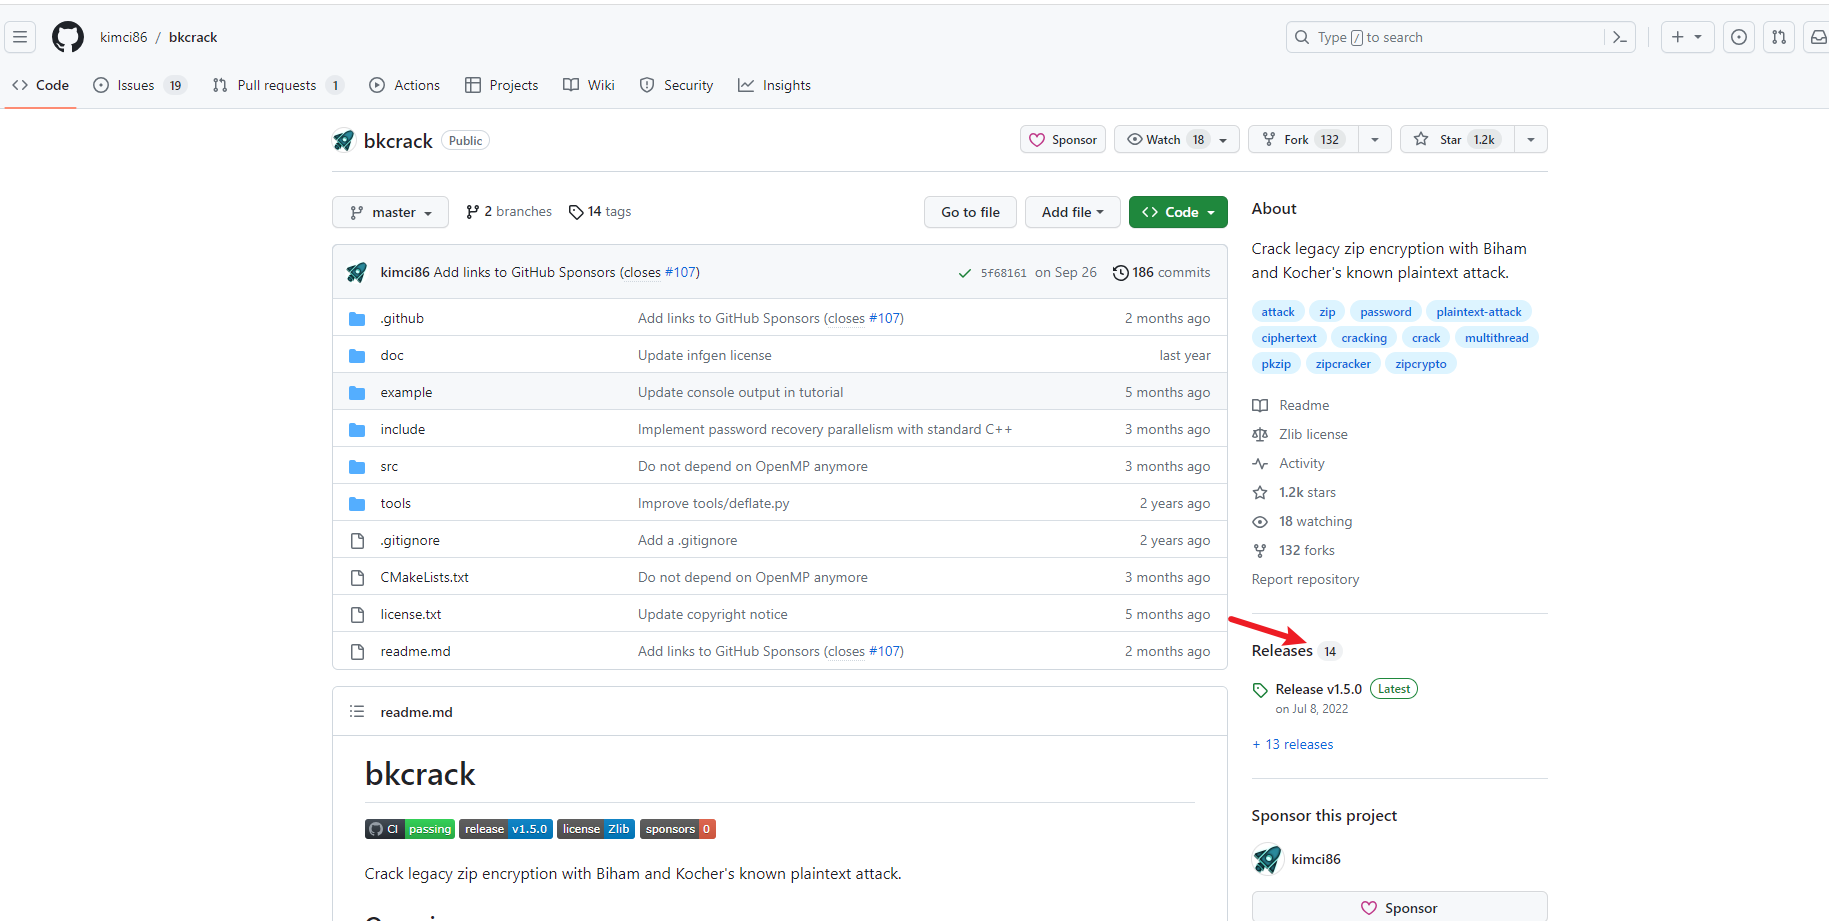Click the license Zlib badge
The width and height of the screenshot is (1829, 921).
596,829
